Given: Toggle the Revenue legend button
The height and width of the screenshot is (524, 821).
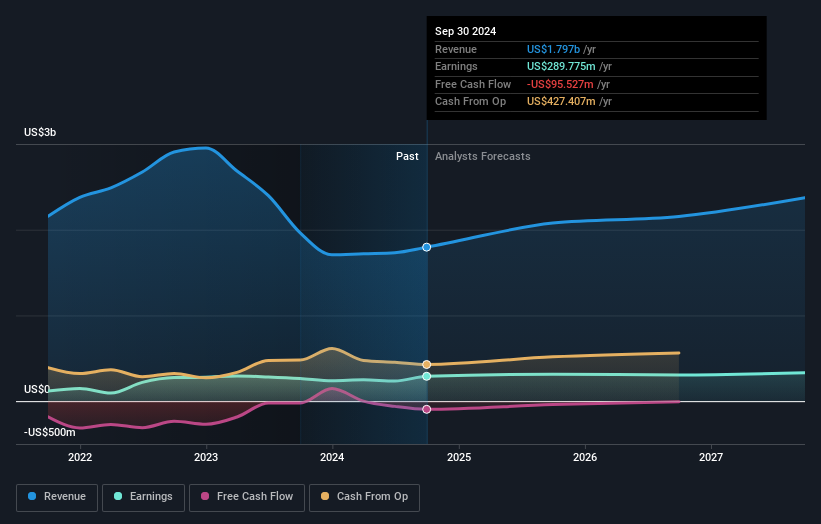Looking at the screenshot, I should (57, 497).
